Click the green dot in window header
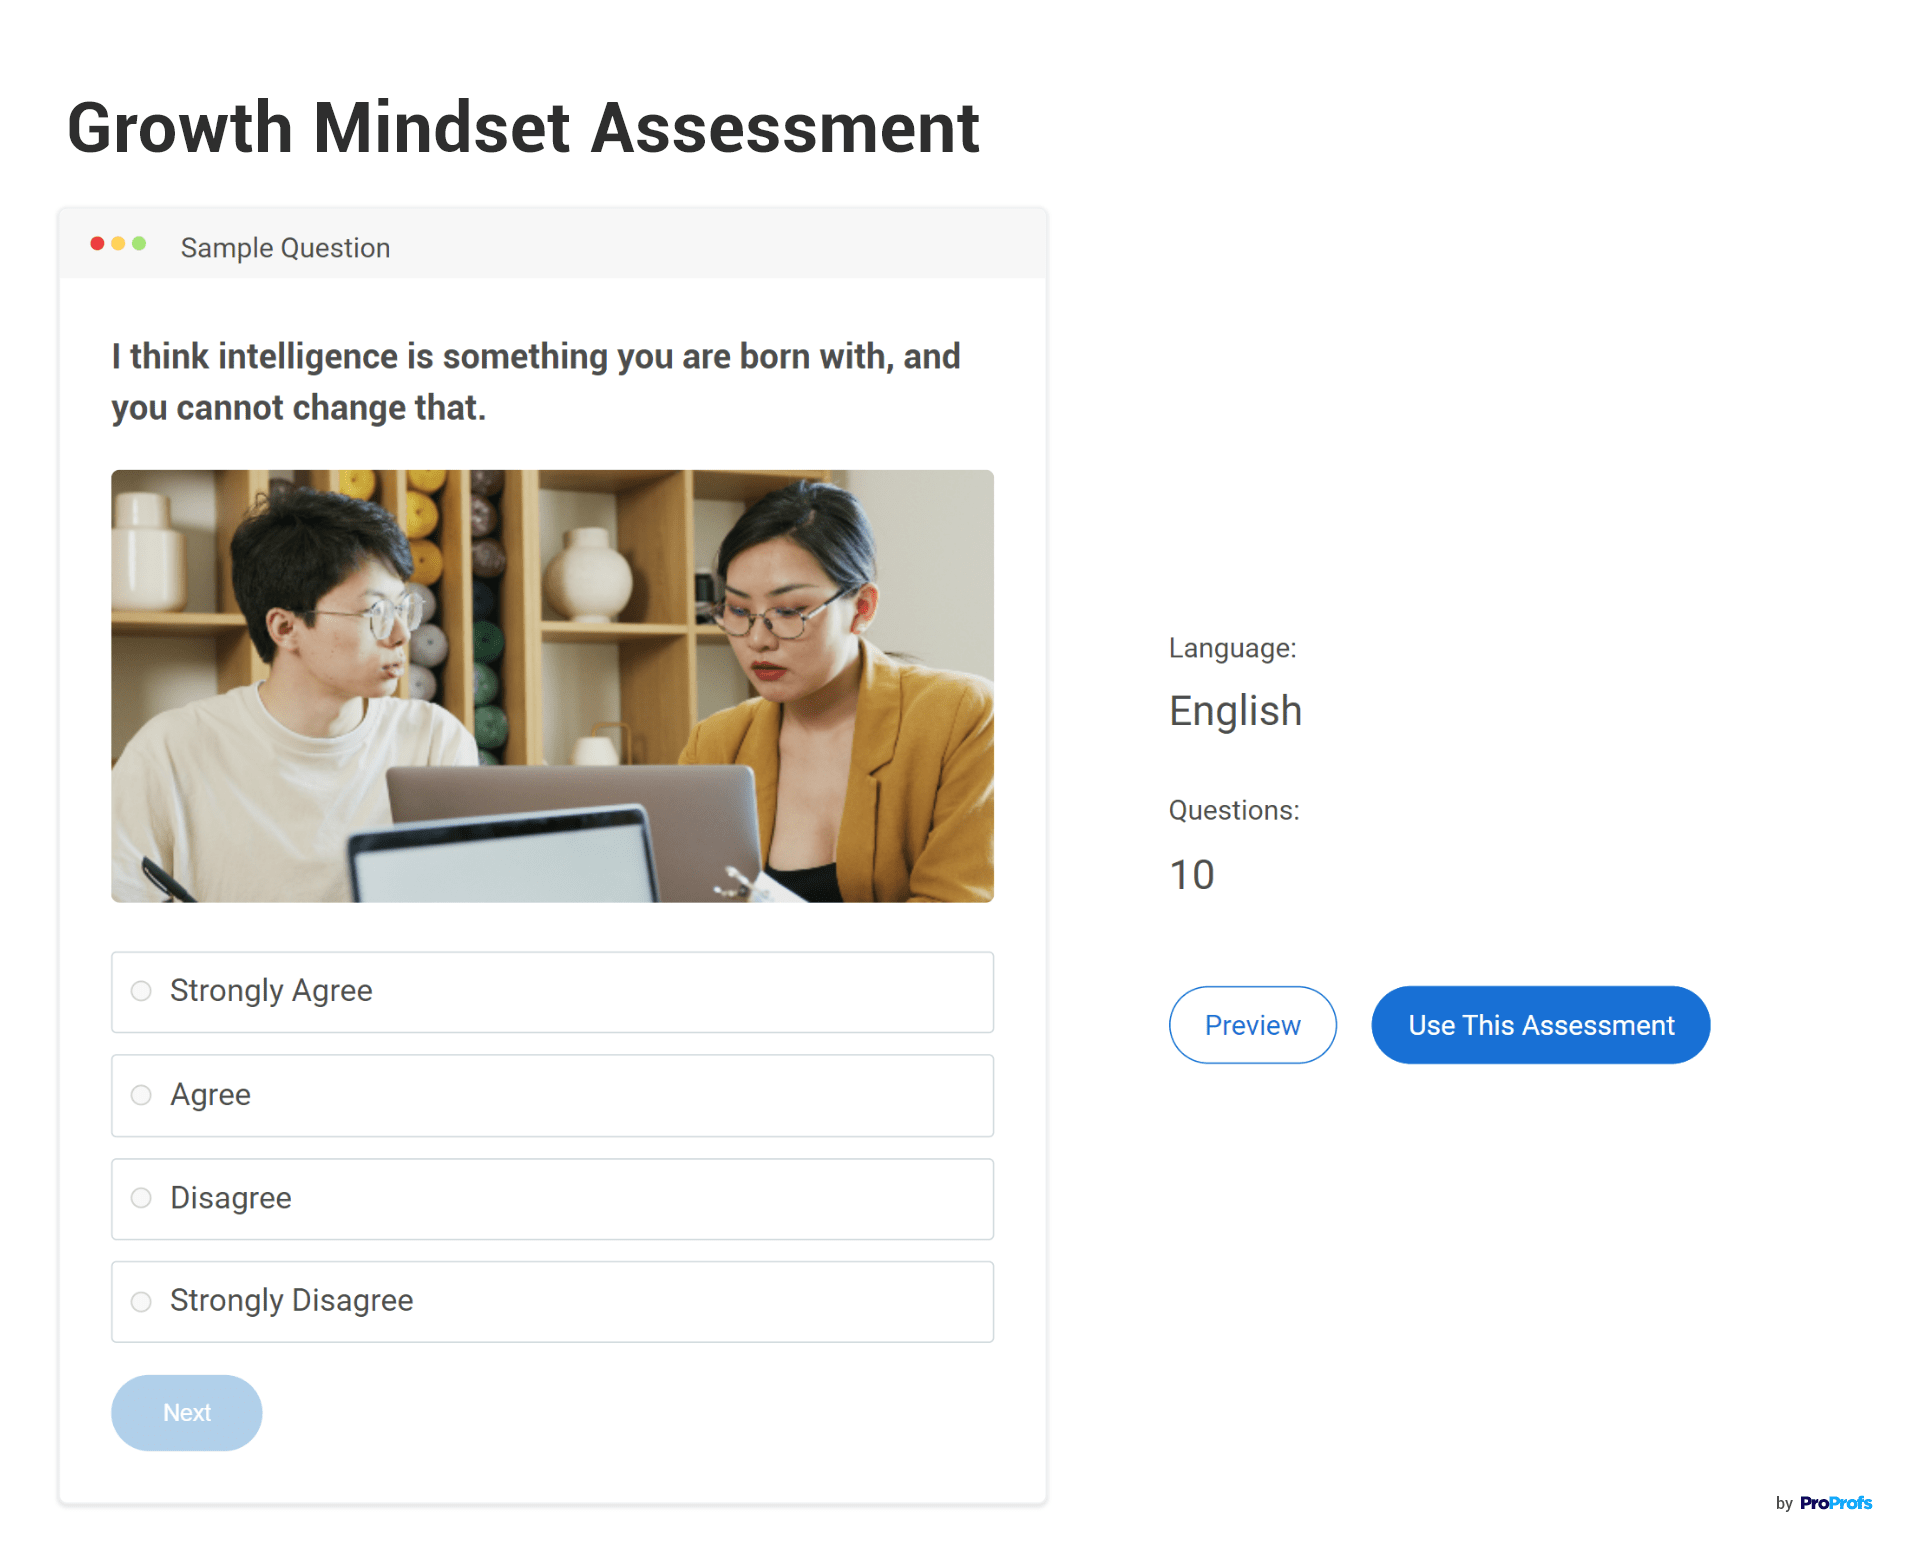Image resolution: width=1920 pixels, height=1560 pixels. 139,243
